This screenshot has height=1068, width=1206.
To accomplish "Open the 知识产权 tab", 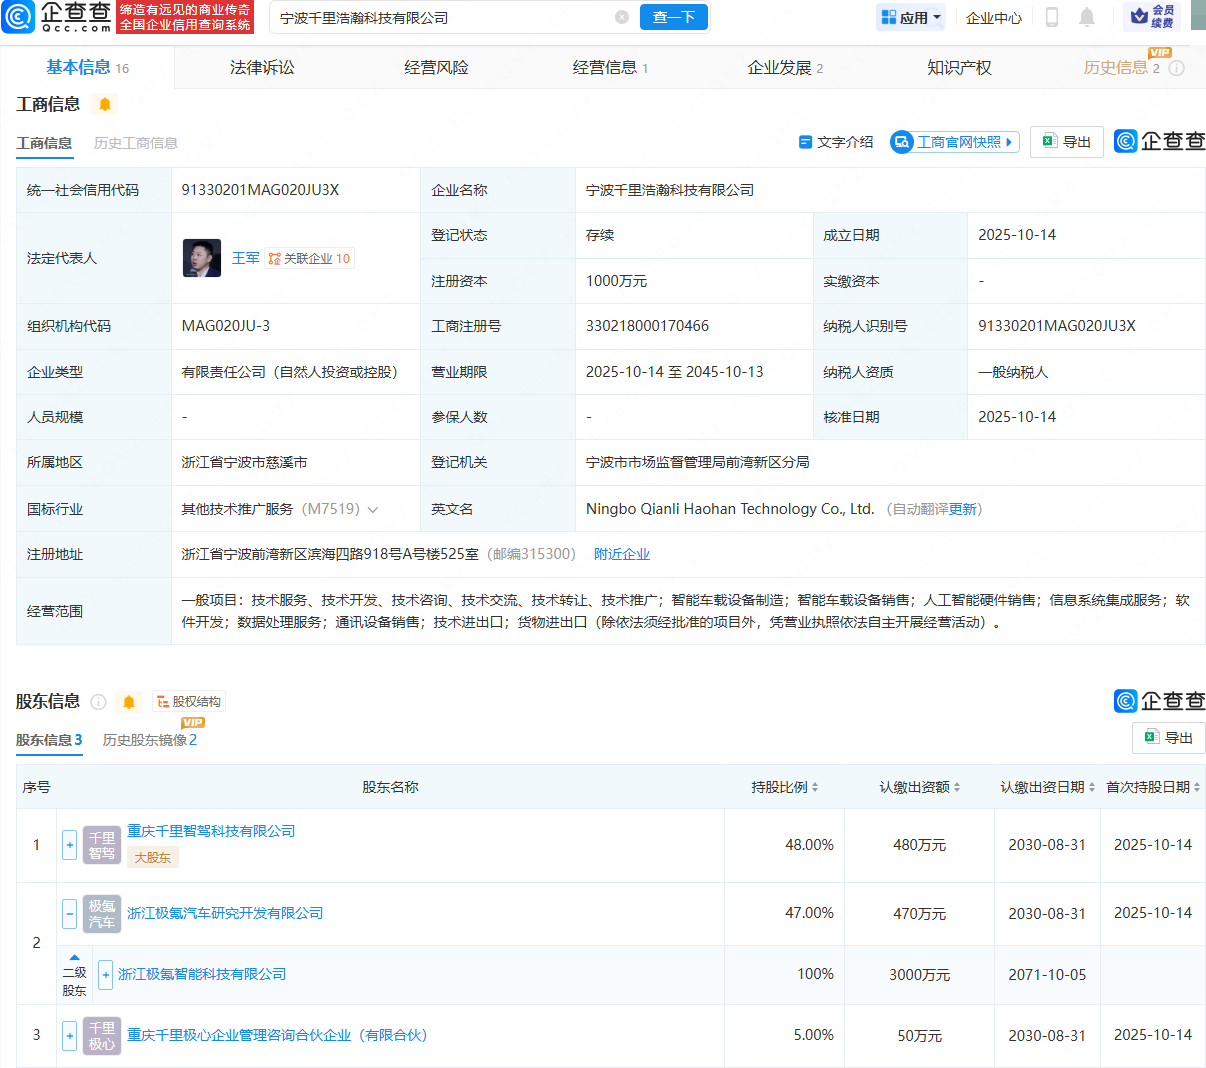I will click(x=958, y=67).
